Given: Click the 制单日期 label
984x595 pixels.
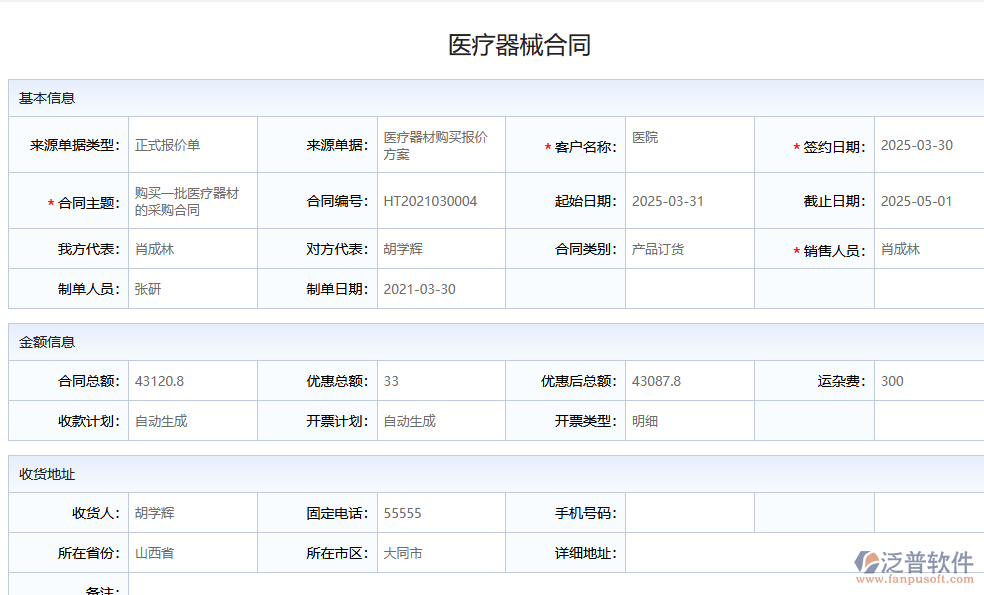Looking at the screenshot, I should pyautogui.click(x=337, y=289).
